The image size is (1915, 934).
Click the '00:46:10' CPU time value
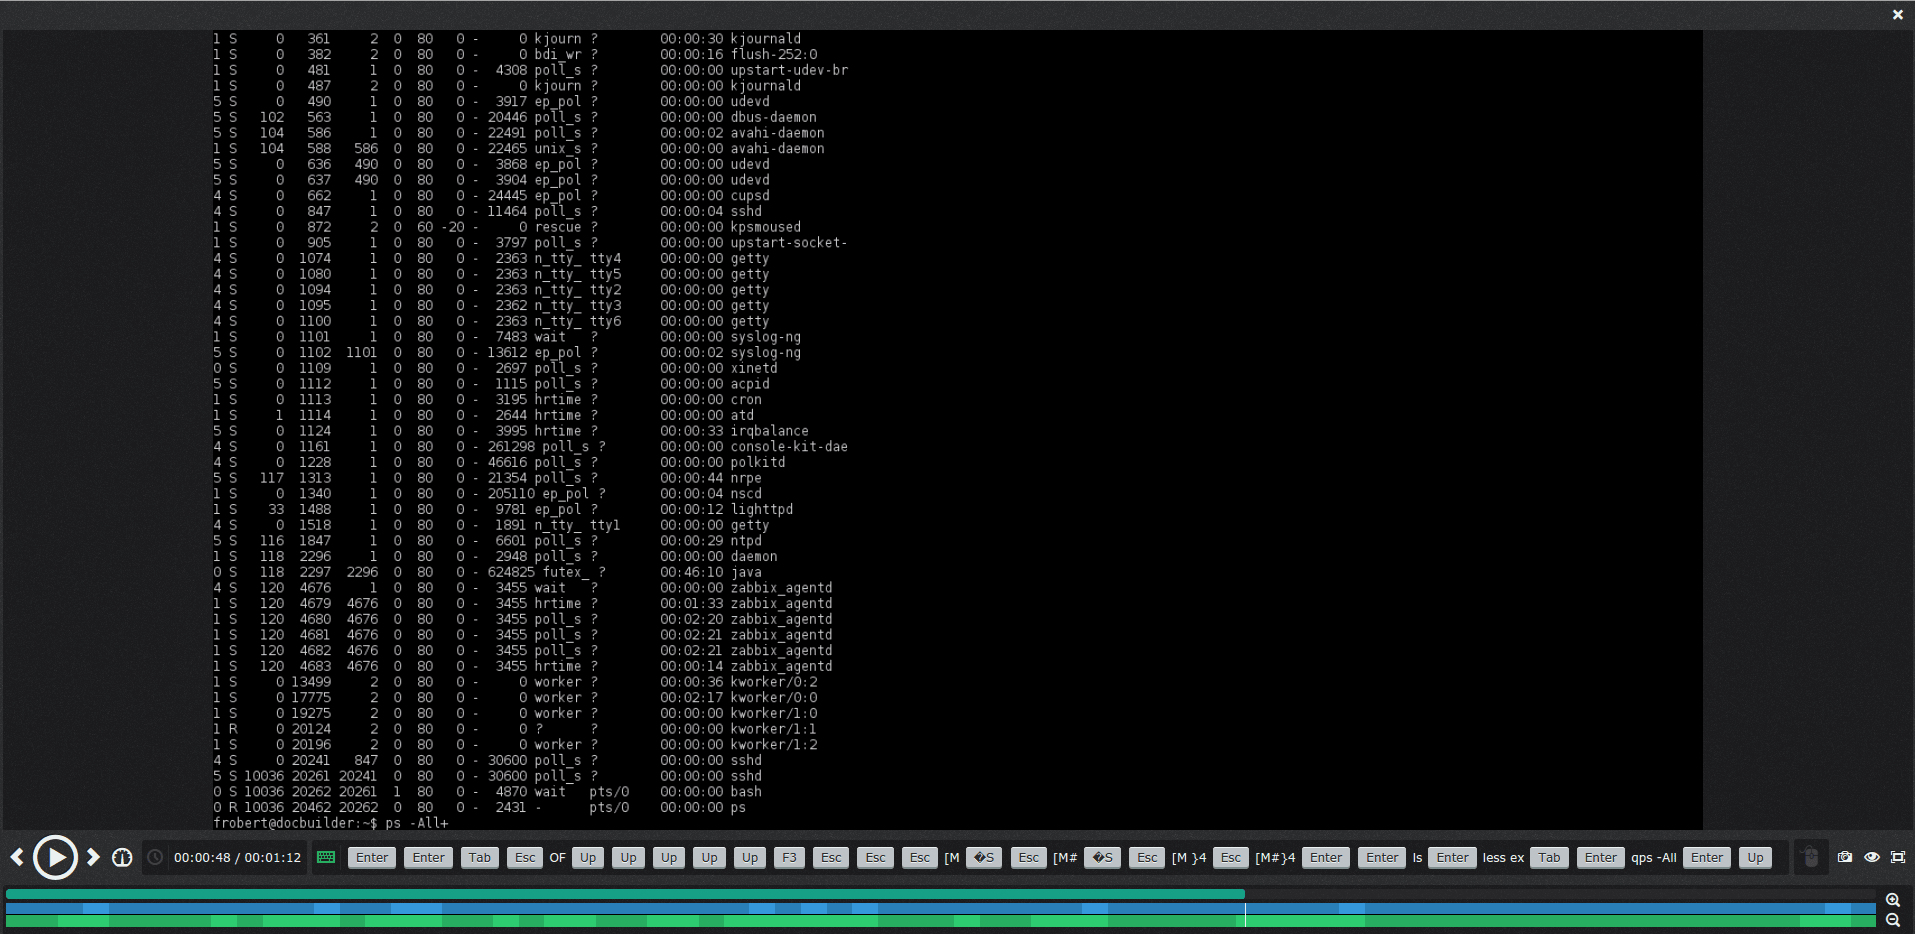tap(691, 572)
